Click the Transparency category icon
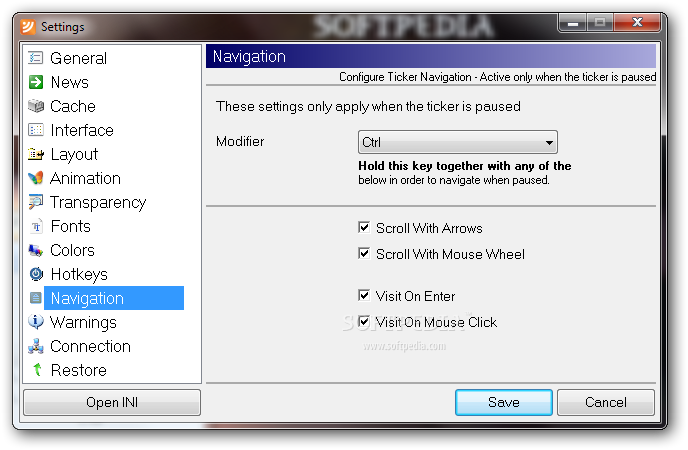Viewport: 688px width, 450px height. 36,202
